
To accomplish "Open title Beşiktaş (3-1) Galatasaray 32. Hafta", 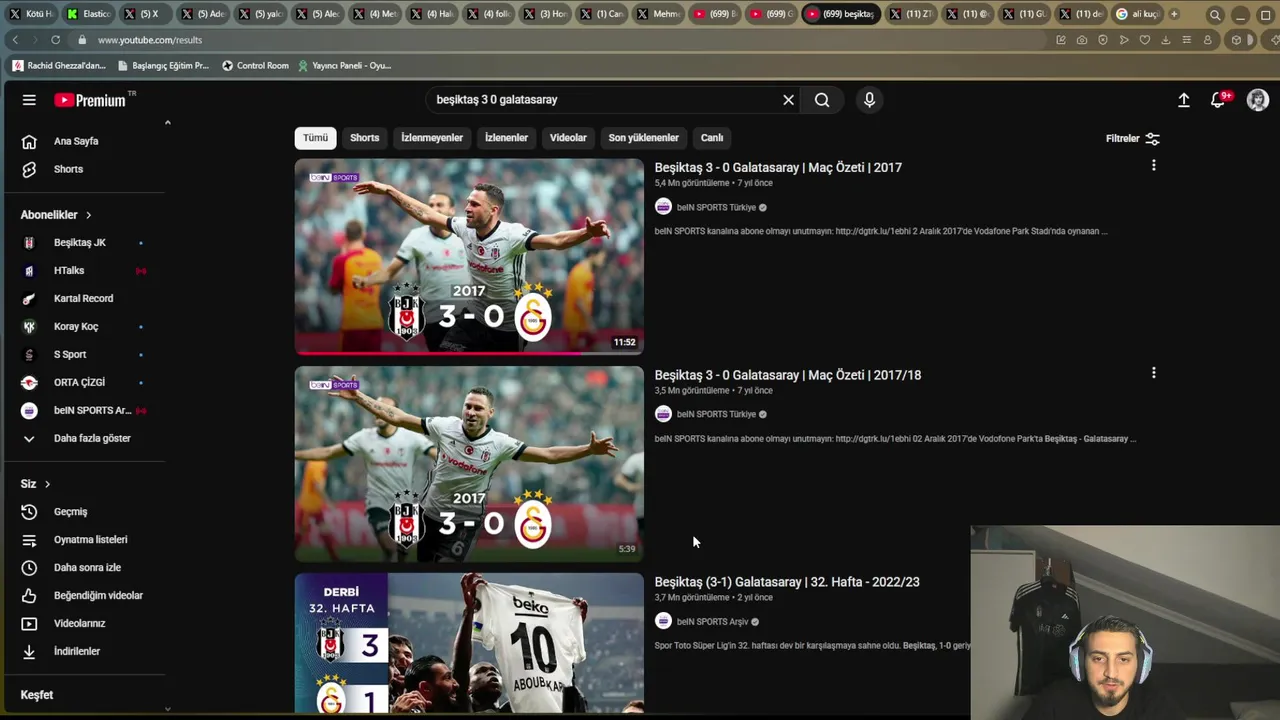I will pos(787,582).
